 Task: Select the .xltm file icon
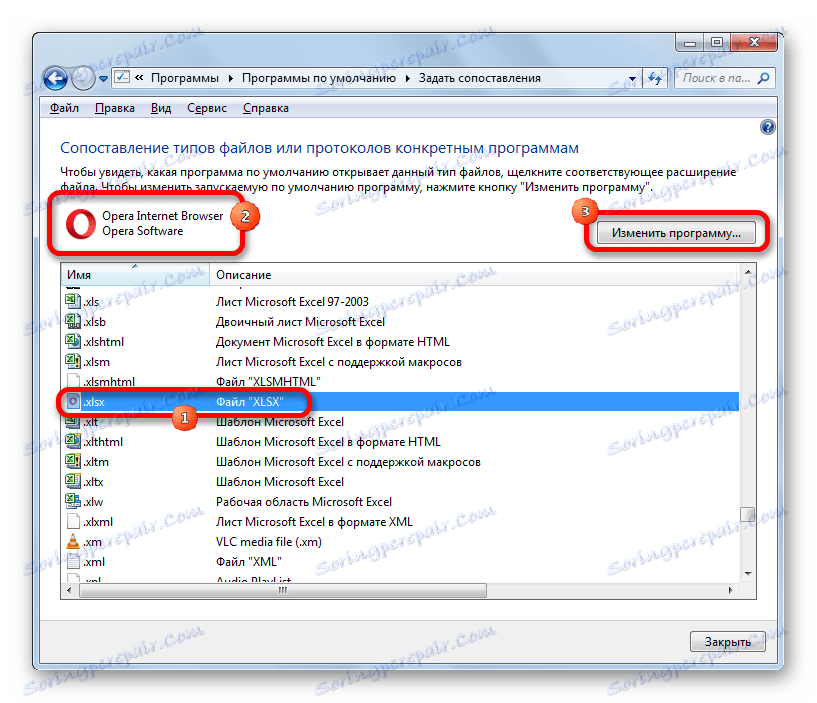click(x=72, y=461)
